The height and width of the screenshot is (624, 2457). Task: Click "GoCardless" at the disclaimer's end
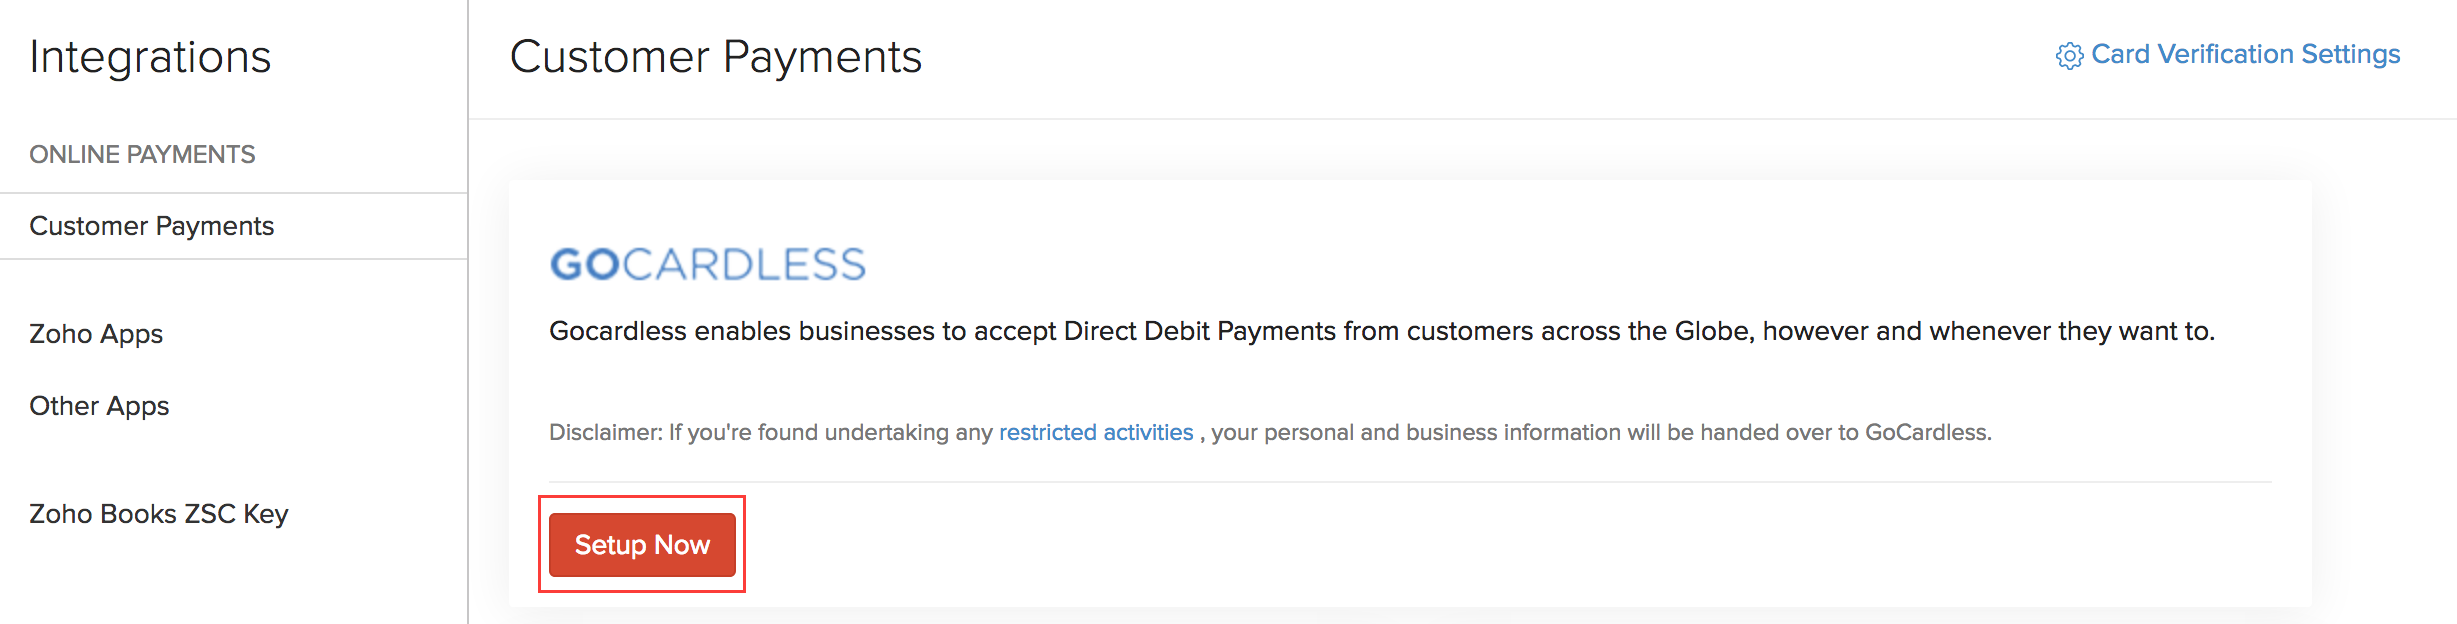[x=1927, y=432]
